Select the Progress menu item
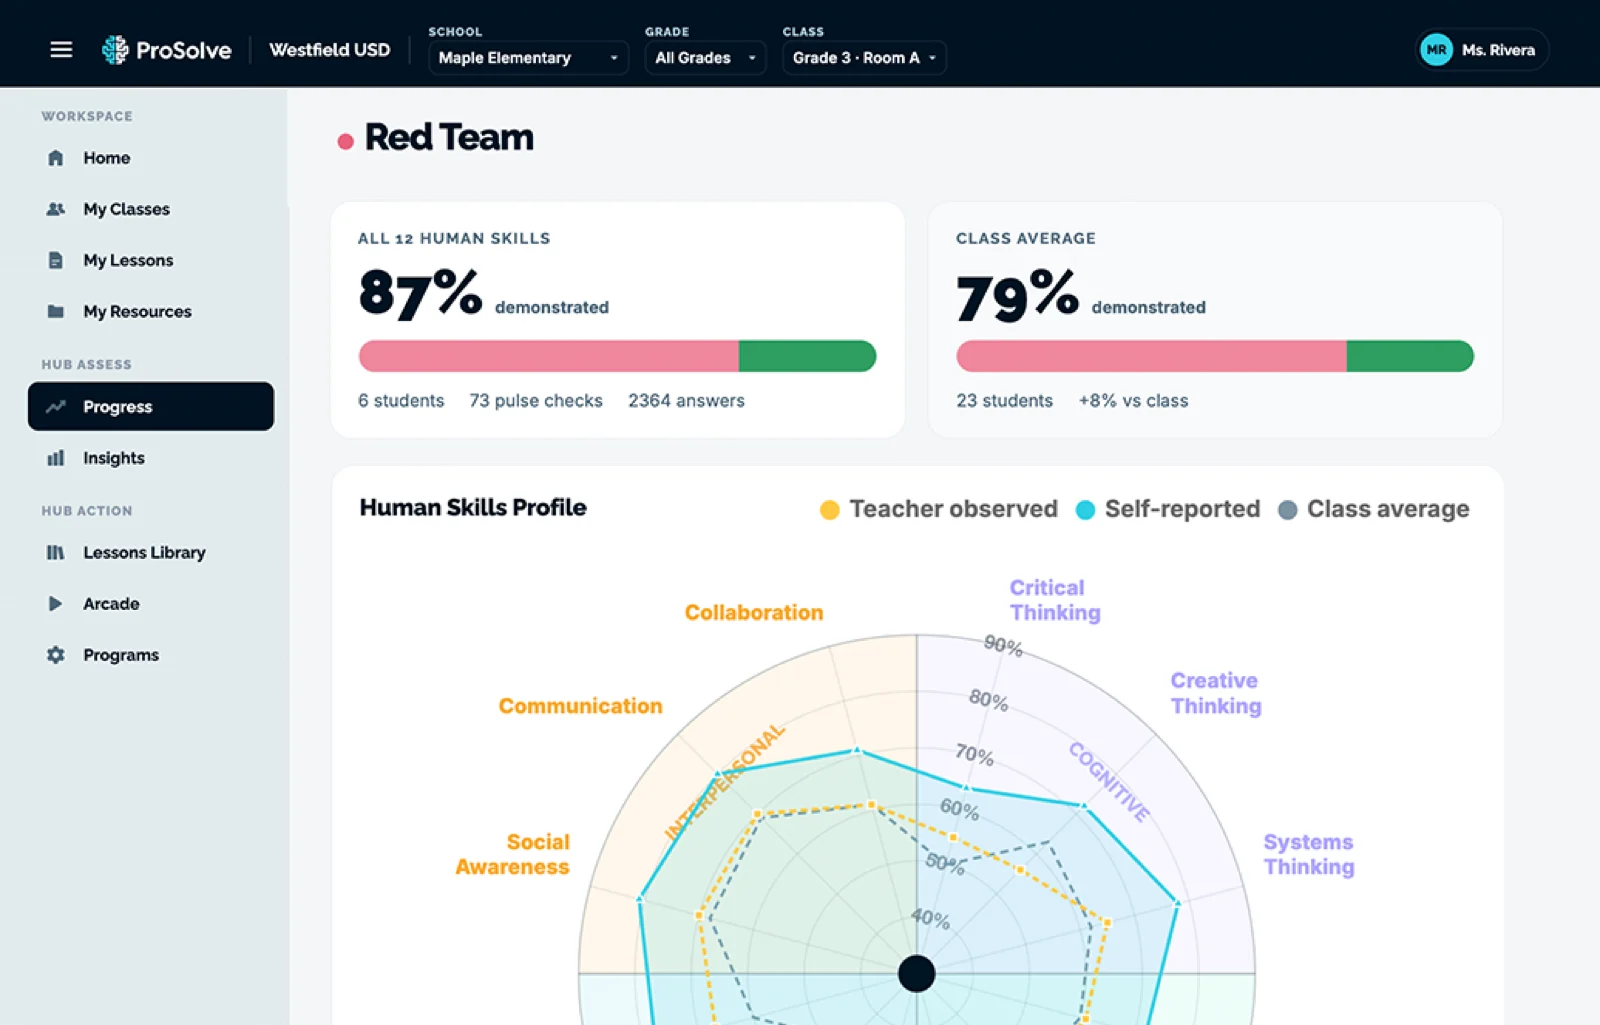 pyautogui.click(x=151, y=406)
